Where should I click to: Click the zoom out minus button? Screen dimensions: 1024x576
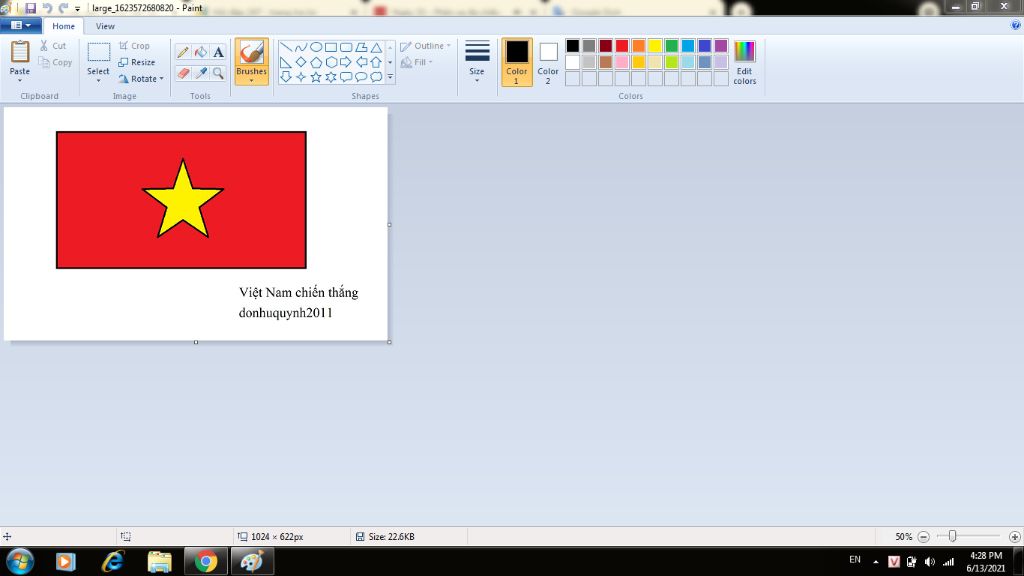(923, 537)
